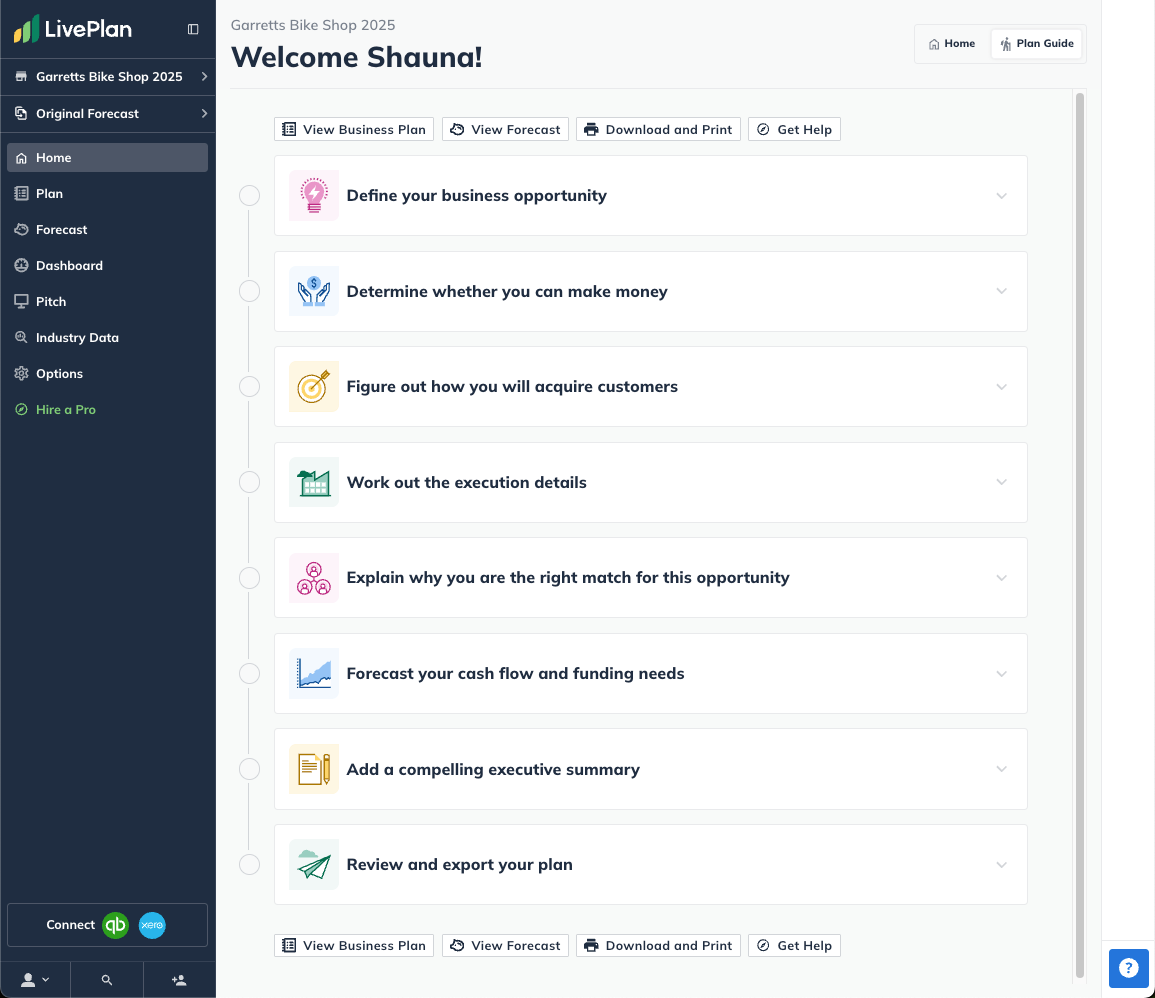Open the blue help question icon
This screenshot has width=1155, height=998.
[1128, 968]
